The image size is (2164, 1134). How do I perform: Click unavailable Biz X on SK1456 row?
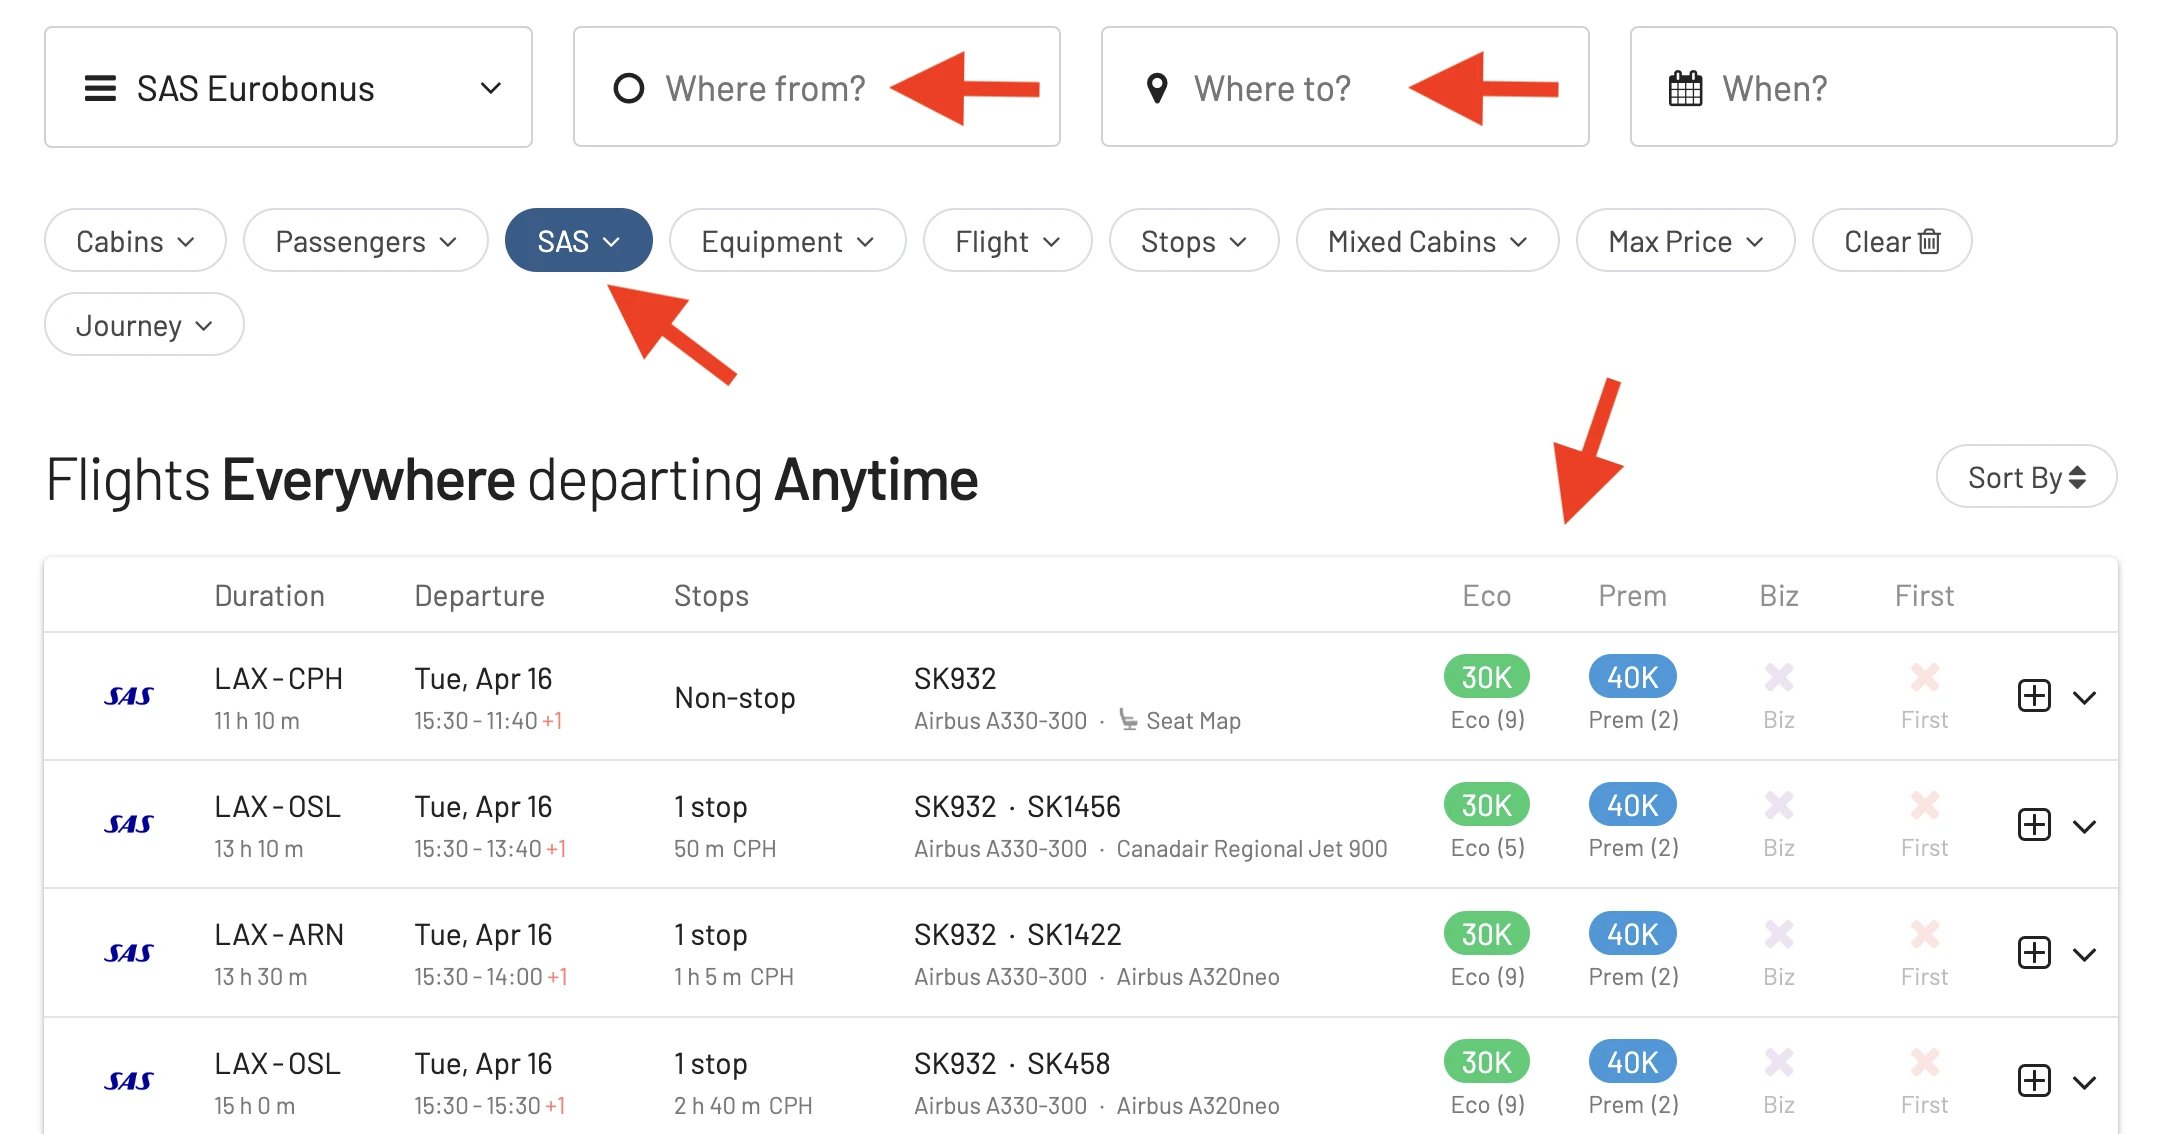click(x=1778, y=805)
